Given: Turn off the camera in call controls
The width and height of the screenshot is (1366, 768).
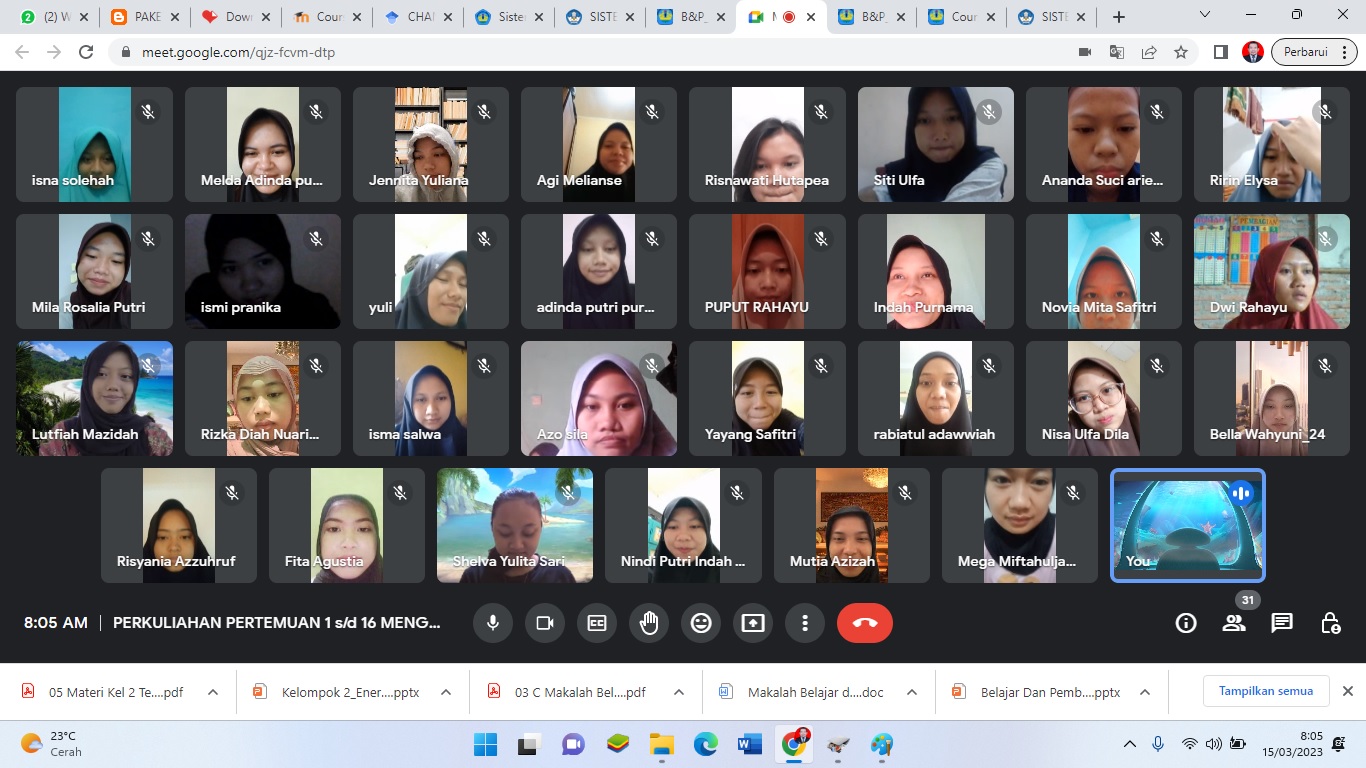Looking at the screenshot, I should coord(545,623).
